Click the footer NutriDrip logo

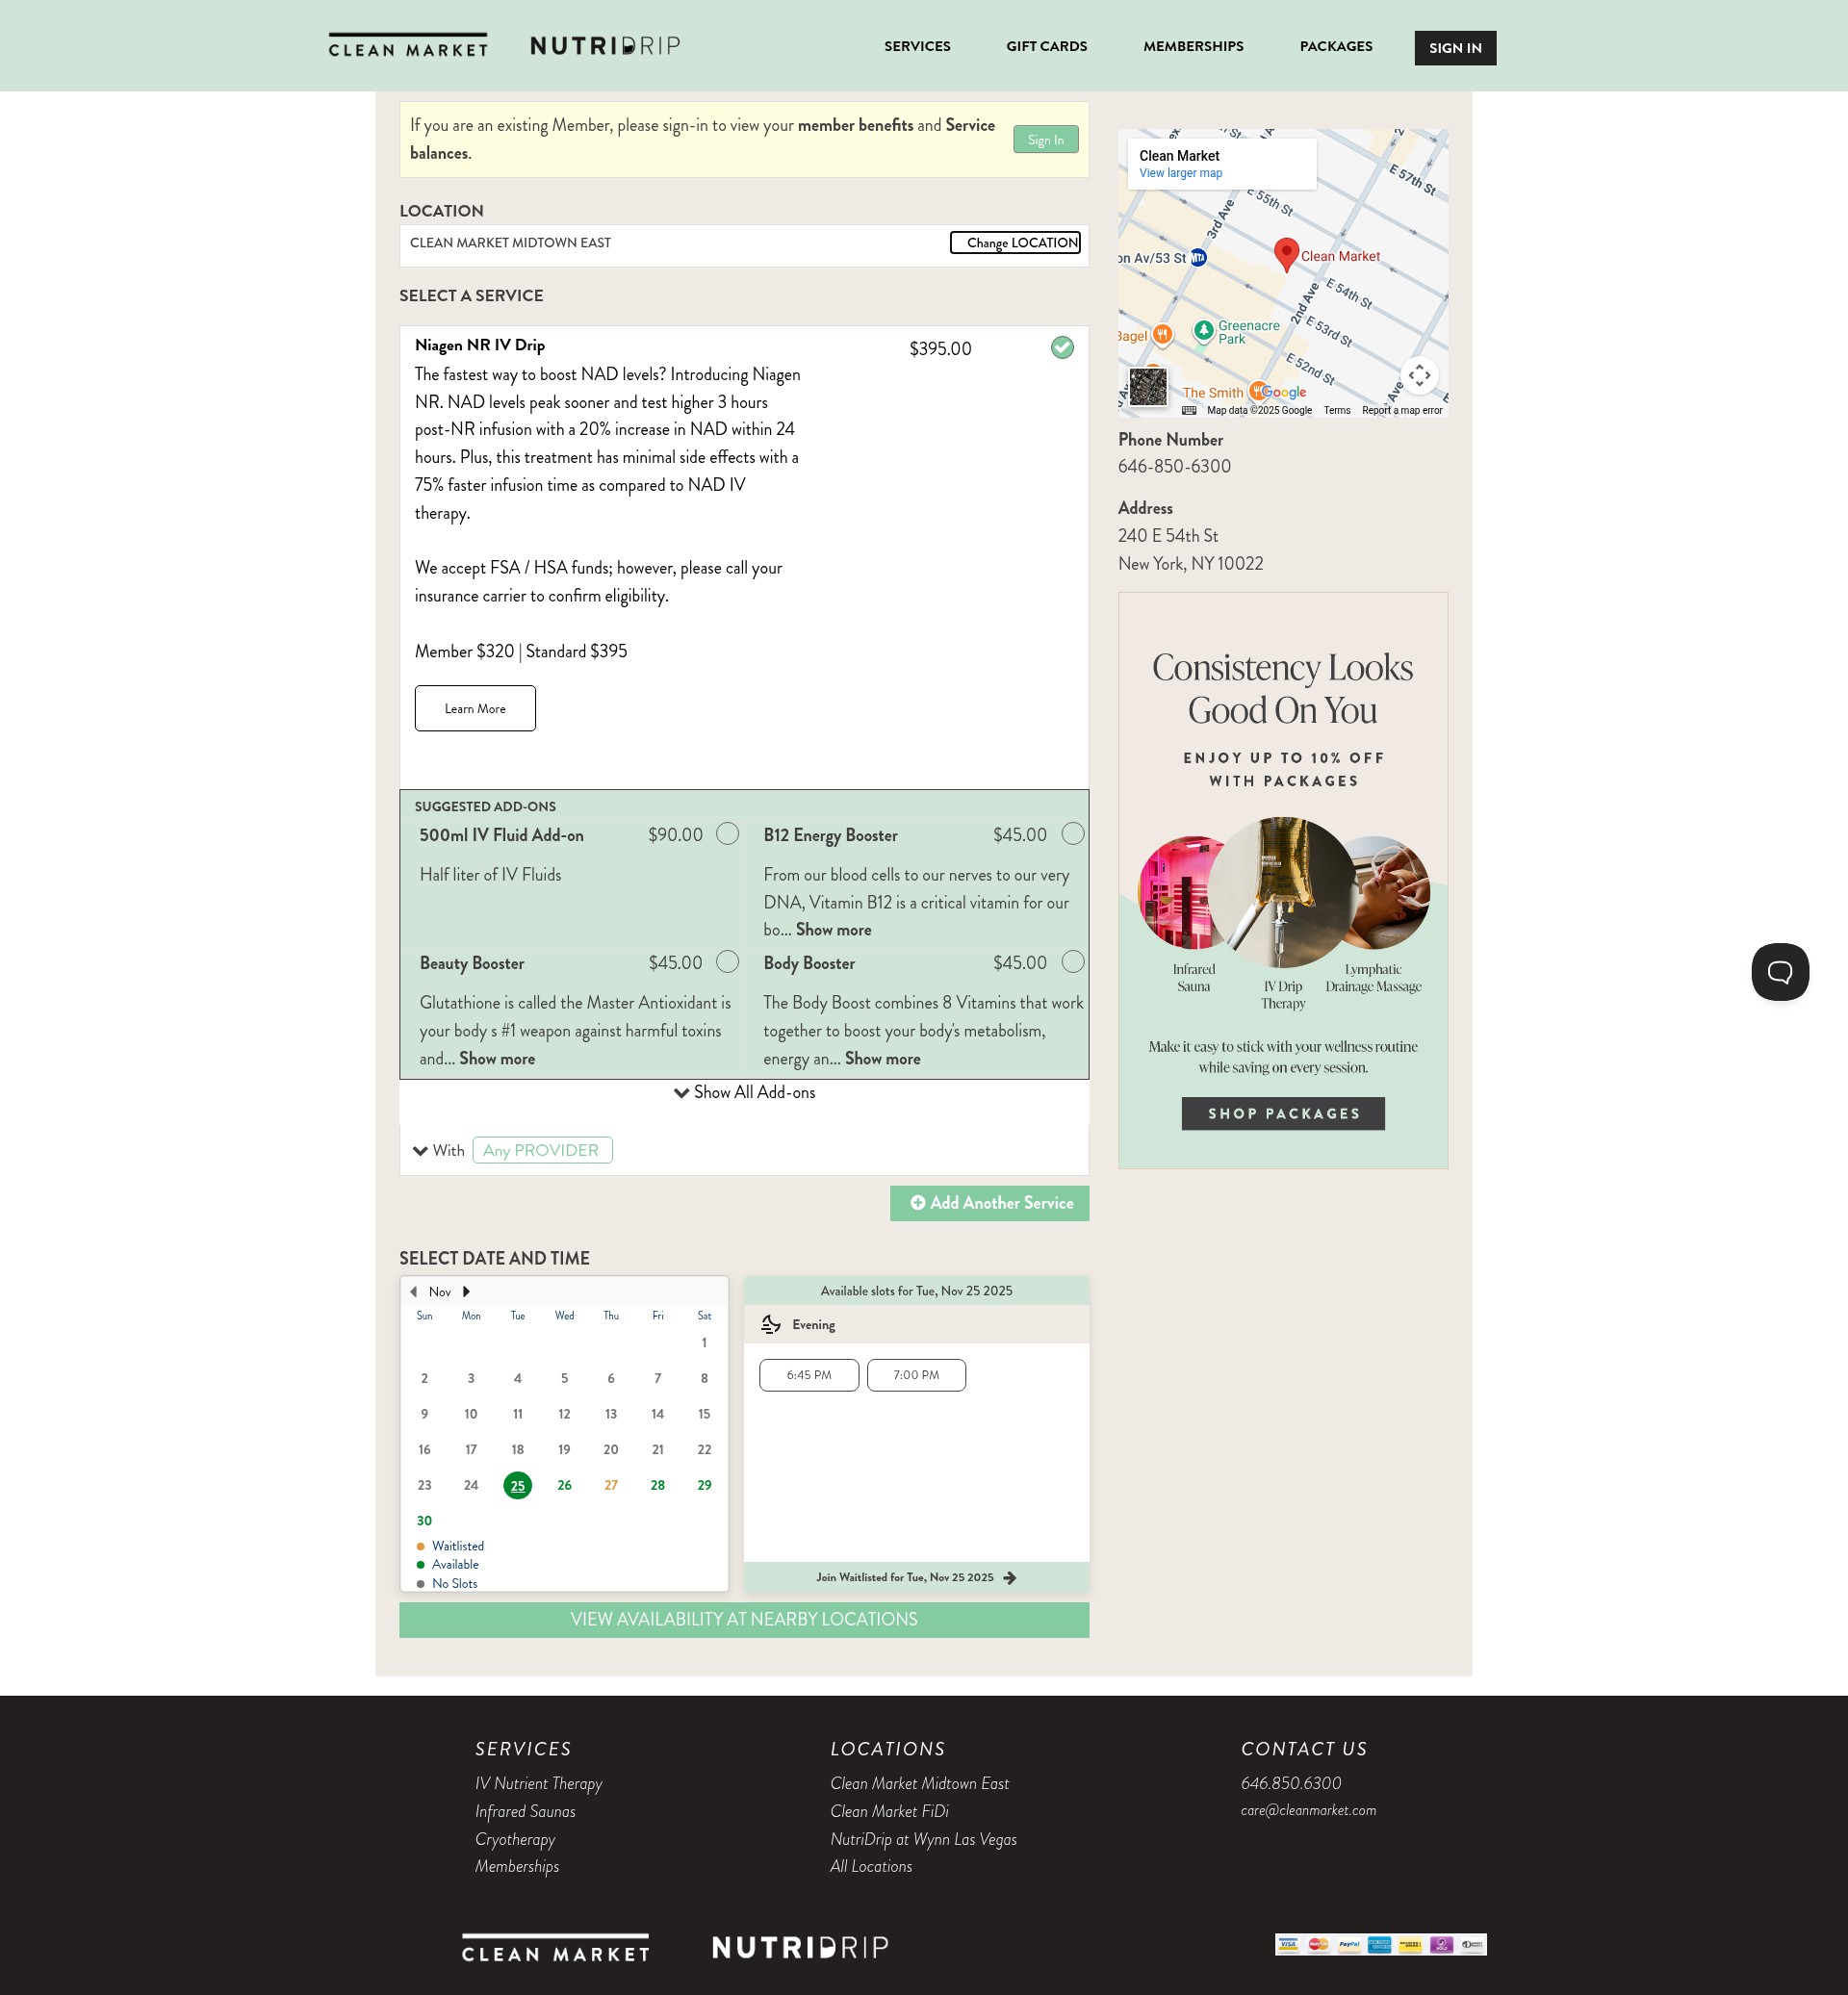click(x=800, y=1947)
